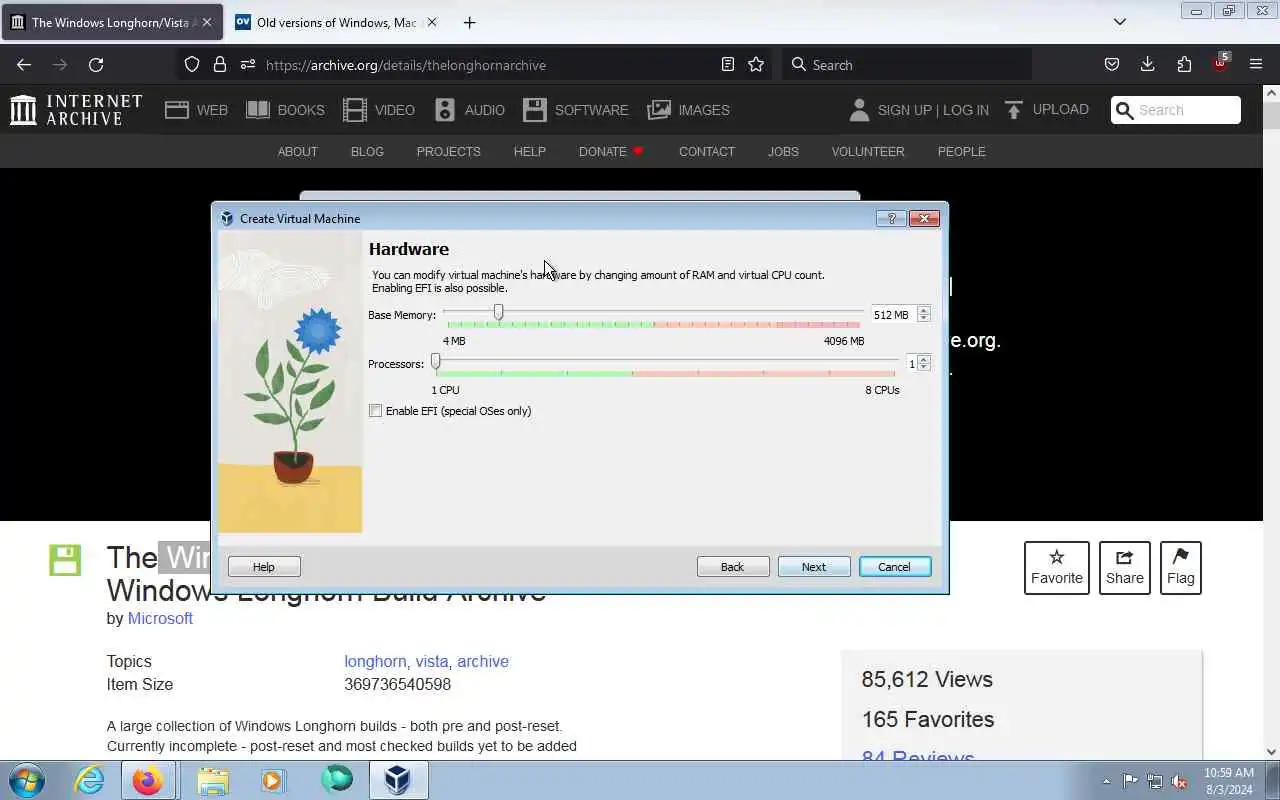The image size is (1280, 800).
Task: Show hidden system tray icons arrow
Action: pyautogui.click(x=1106, y=781)
